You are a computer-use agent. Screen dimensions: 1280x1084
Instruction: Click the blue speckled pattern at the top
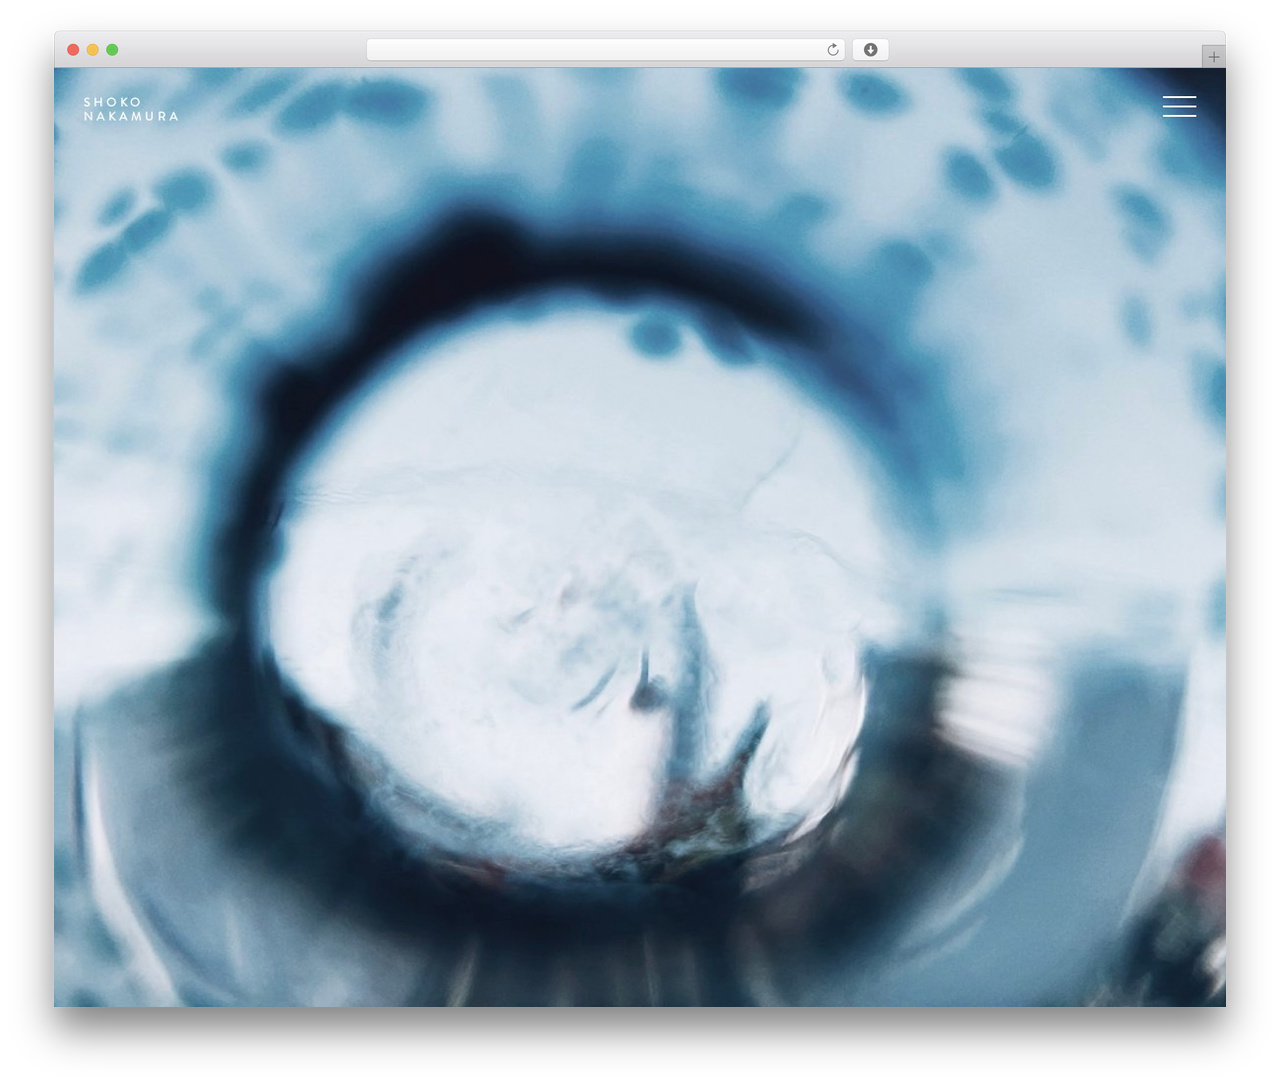tap(640, 130)
